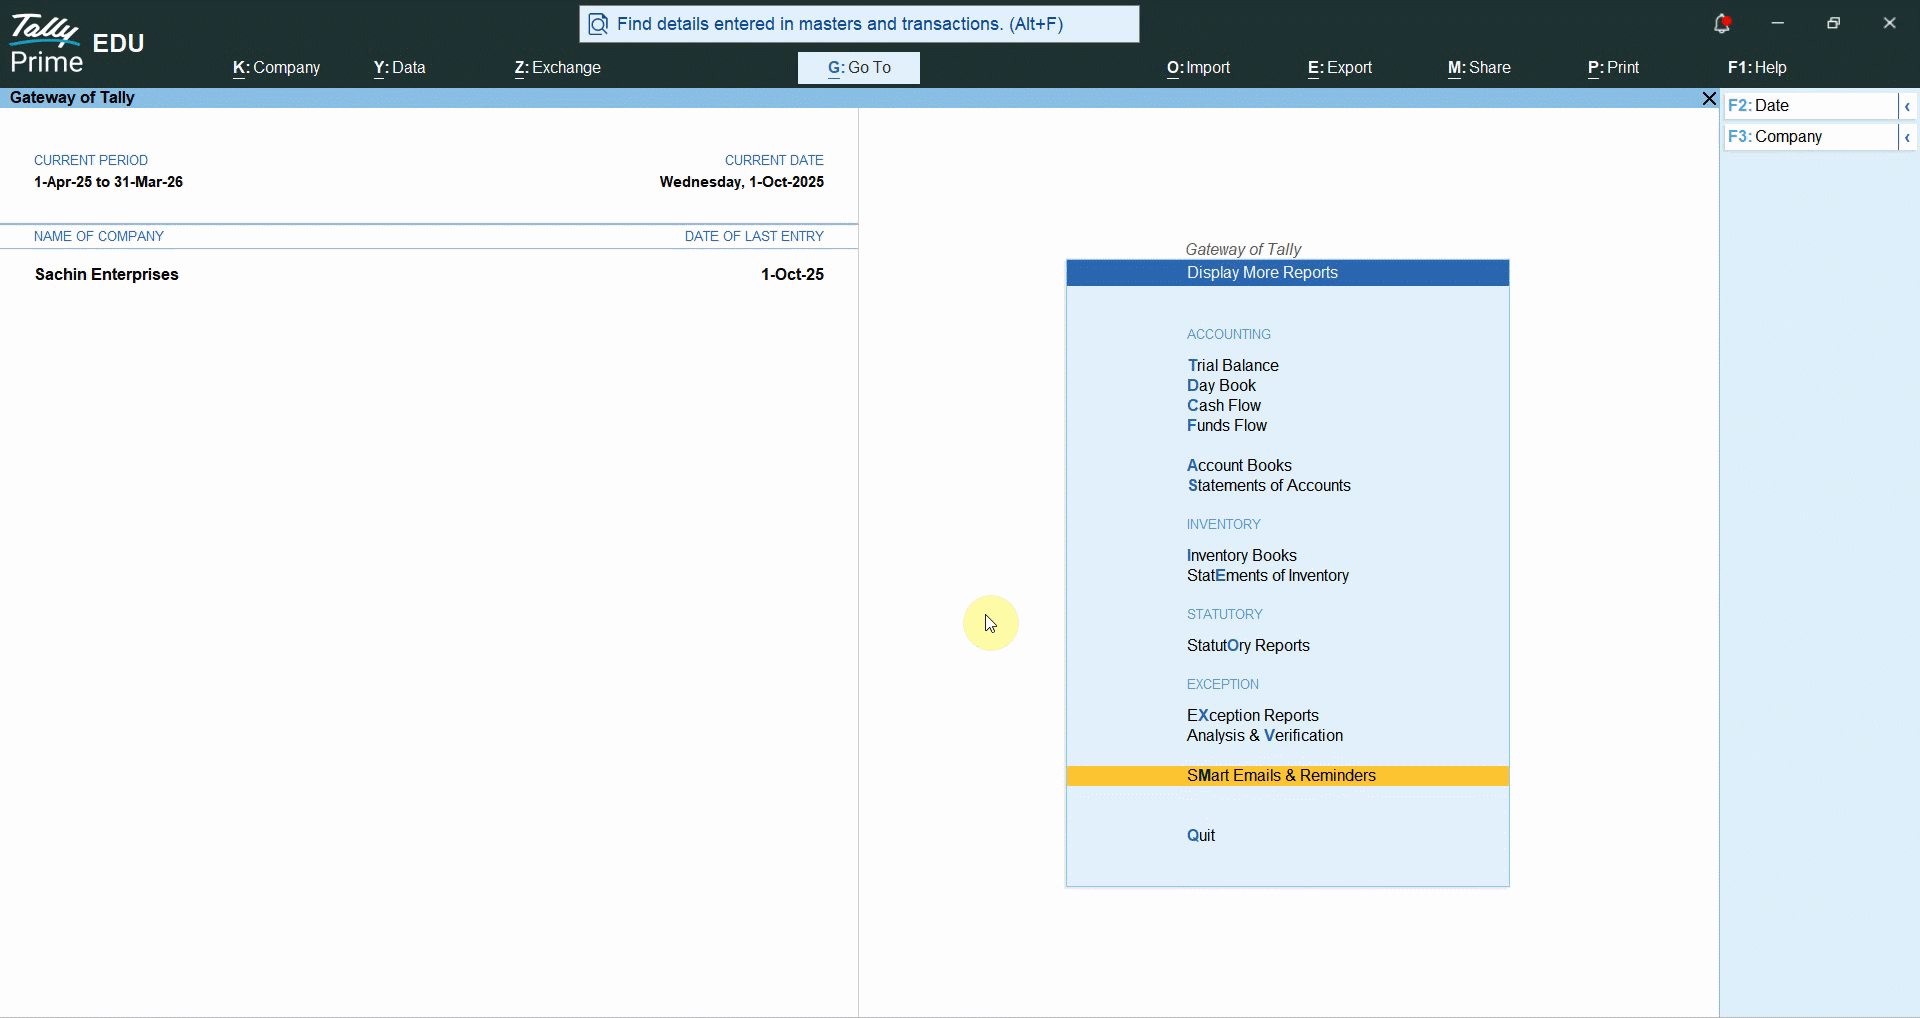Viewport: 1920px width, 1018px height.
Task: Open the Export menu
Action: 1339,68
